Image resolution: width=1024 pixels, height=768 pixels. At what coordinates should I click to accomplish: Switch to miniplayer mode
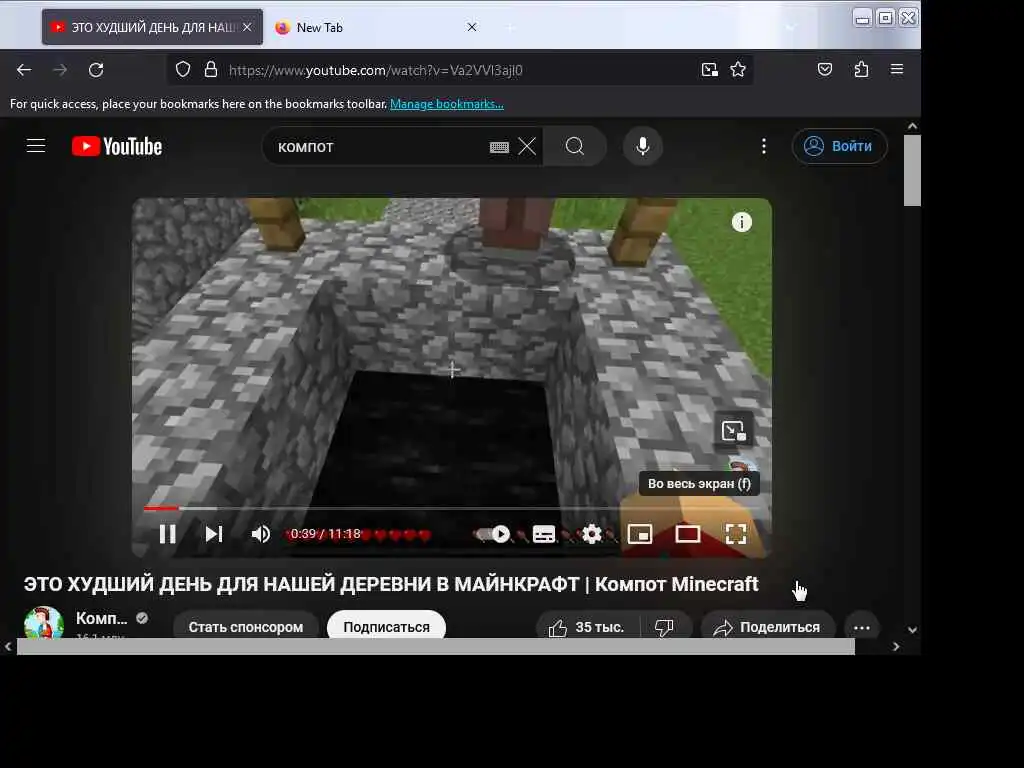pos(640,534)
